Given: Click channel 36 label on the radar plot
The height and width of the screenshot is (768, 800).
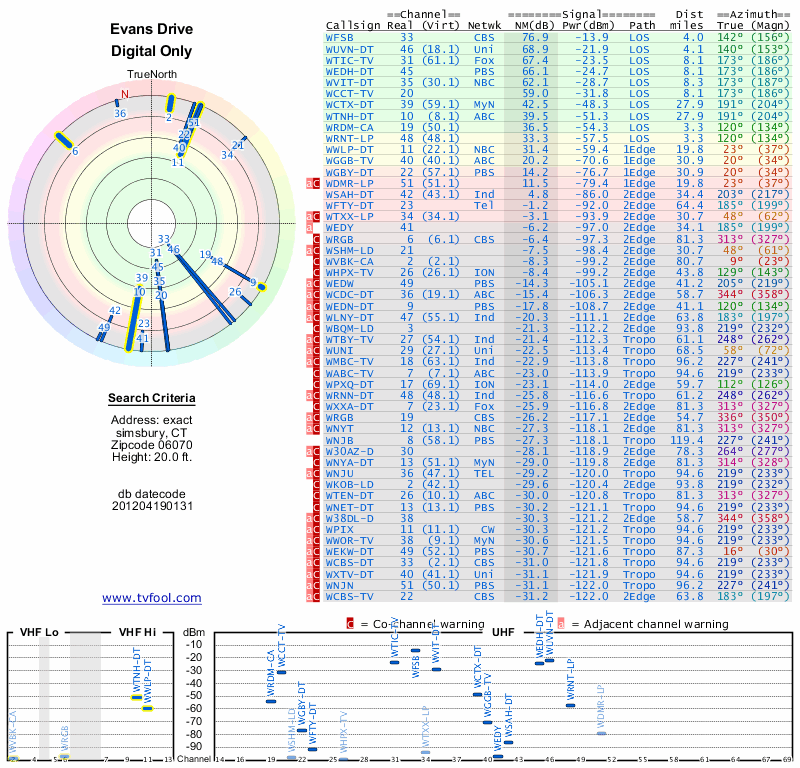Looking at the screenshot, I should click(x=120, y=113).
